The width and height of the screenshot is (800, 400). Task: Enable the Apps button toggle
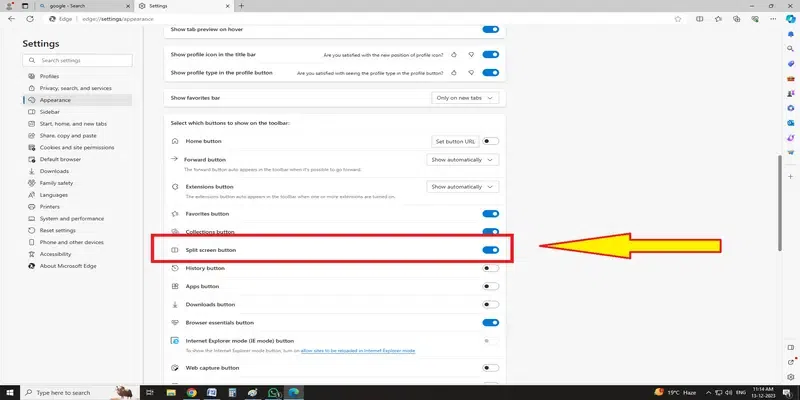coord(490,286)
